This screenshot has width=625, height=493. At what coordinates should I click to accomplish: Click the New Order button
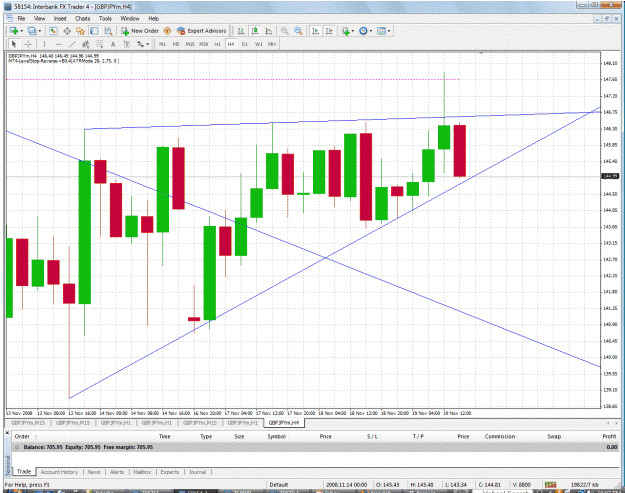[140, 31]
